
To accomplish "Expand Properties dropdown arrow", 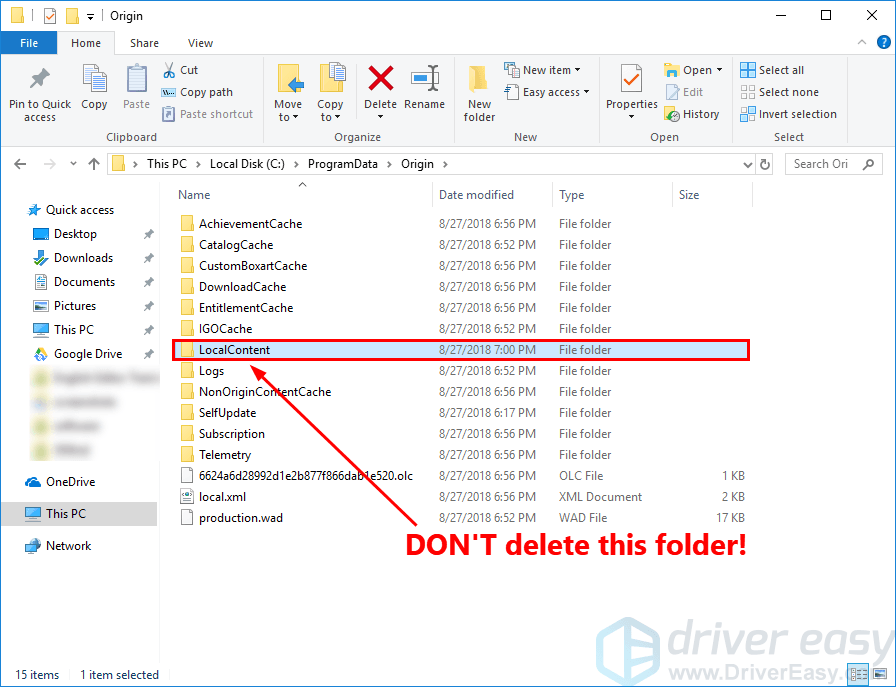I will (631, 117).
